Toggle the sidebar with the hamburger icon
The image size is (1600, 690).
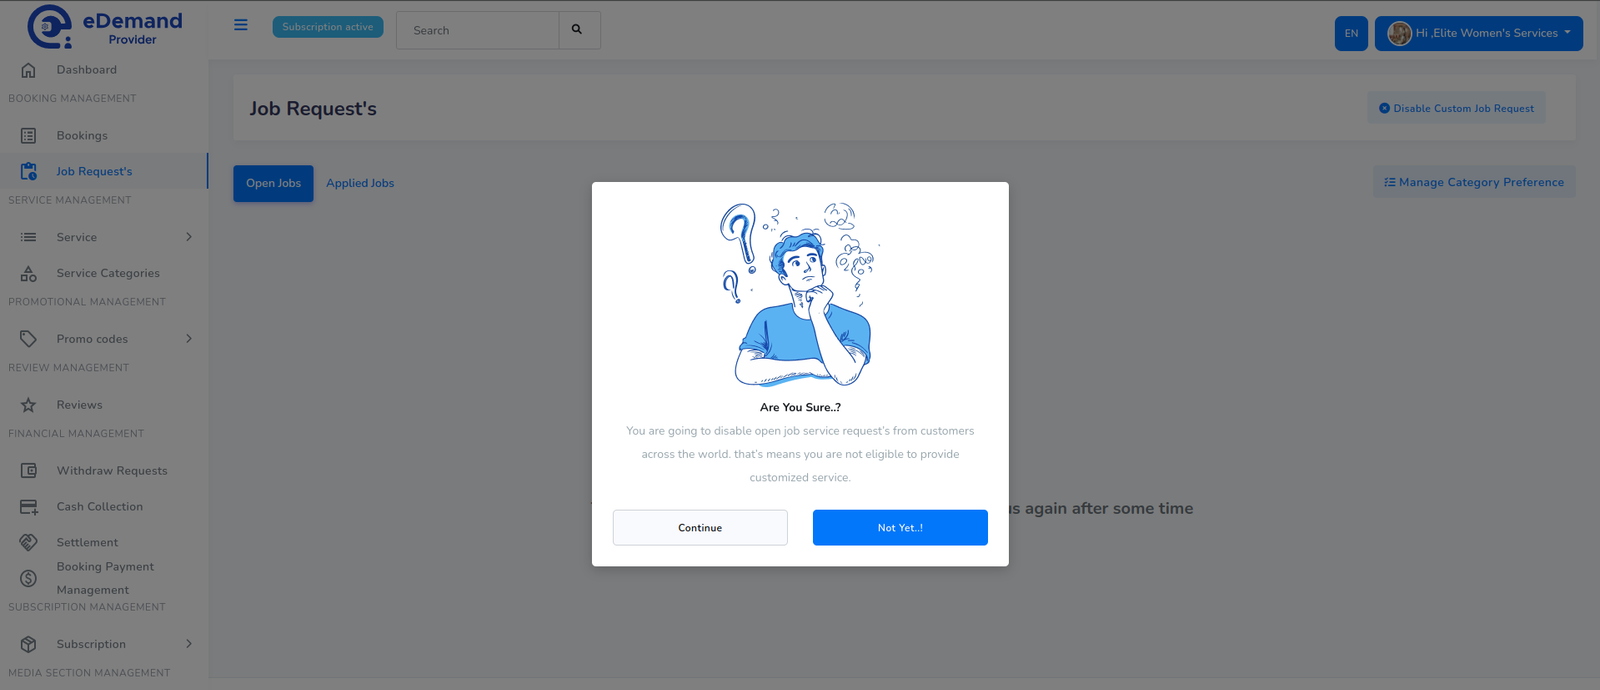tap(240, 25)
